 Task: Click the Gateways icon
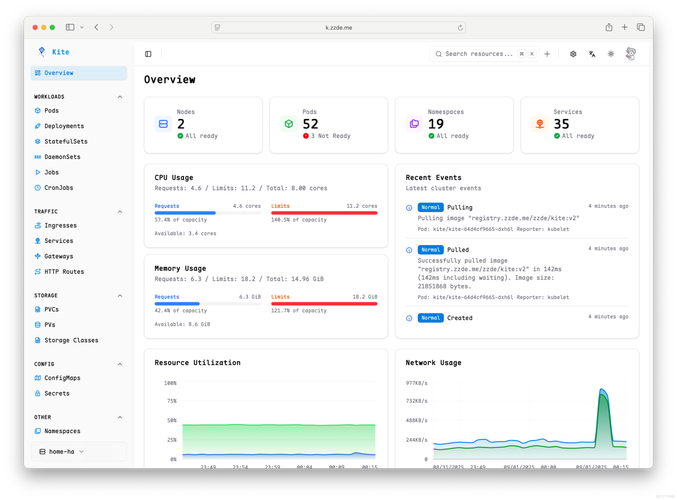click(x=38, y=256)
